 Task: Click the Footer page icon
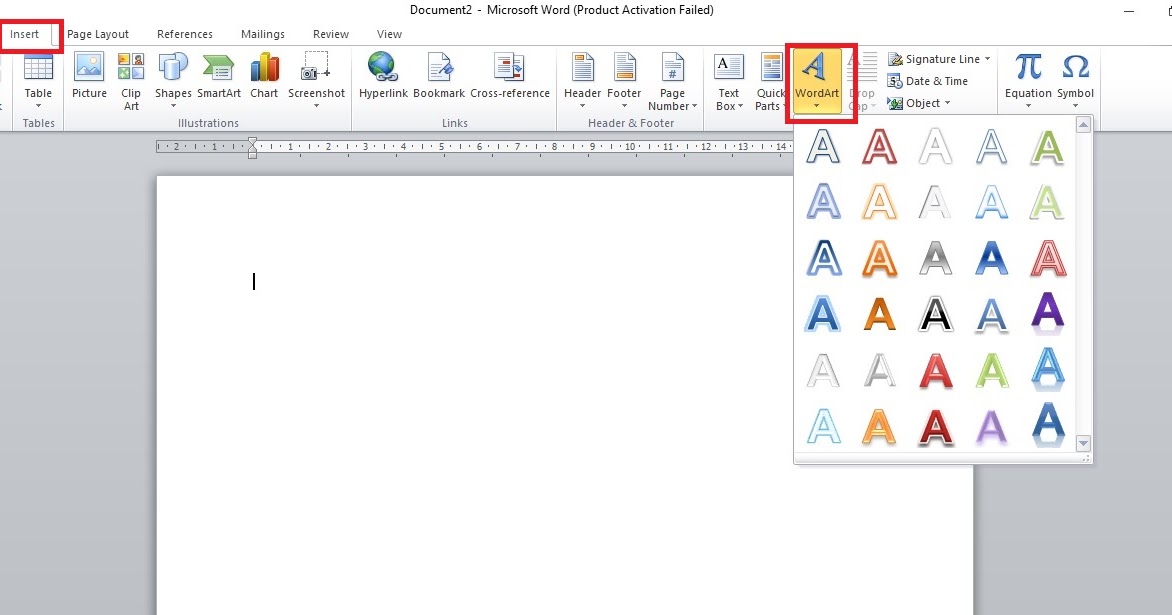[x=624, y=67]
